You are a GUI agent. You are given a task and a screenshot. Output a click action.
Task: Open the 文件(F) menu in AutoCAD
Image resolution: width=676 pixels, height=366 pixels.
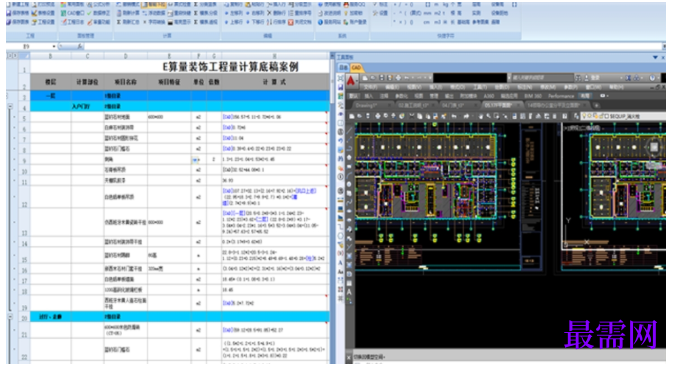point(371,87)
